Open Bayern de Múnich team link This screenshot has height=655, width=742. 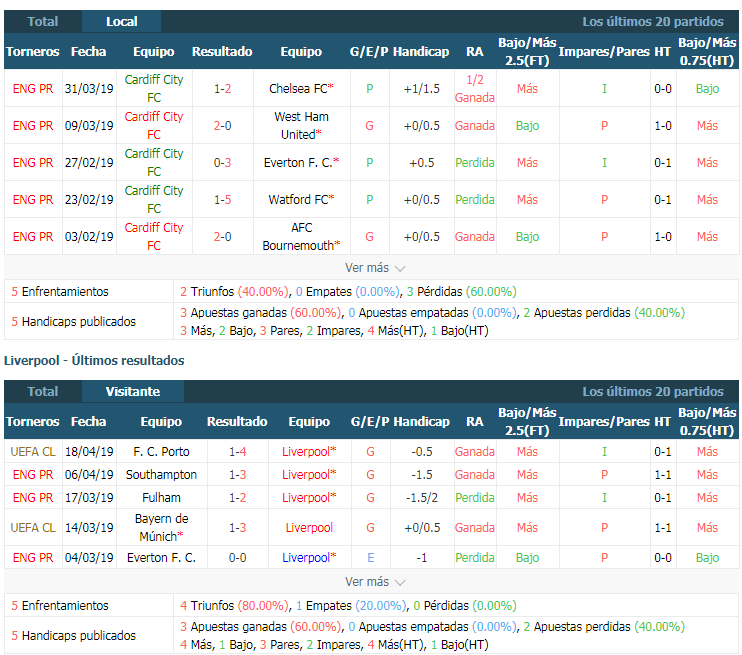[161, 527]
